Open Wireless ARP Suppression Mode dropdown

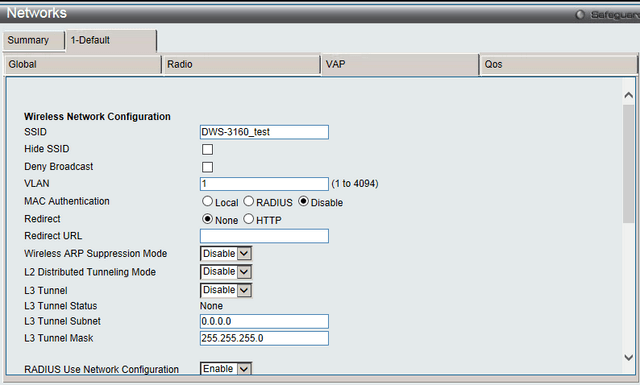pos(226,254)
